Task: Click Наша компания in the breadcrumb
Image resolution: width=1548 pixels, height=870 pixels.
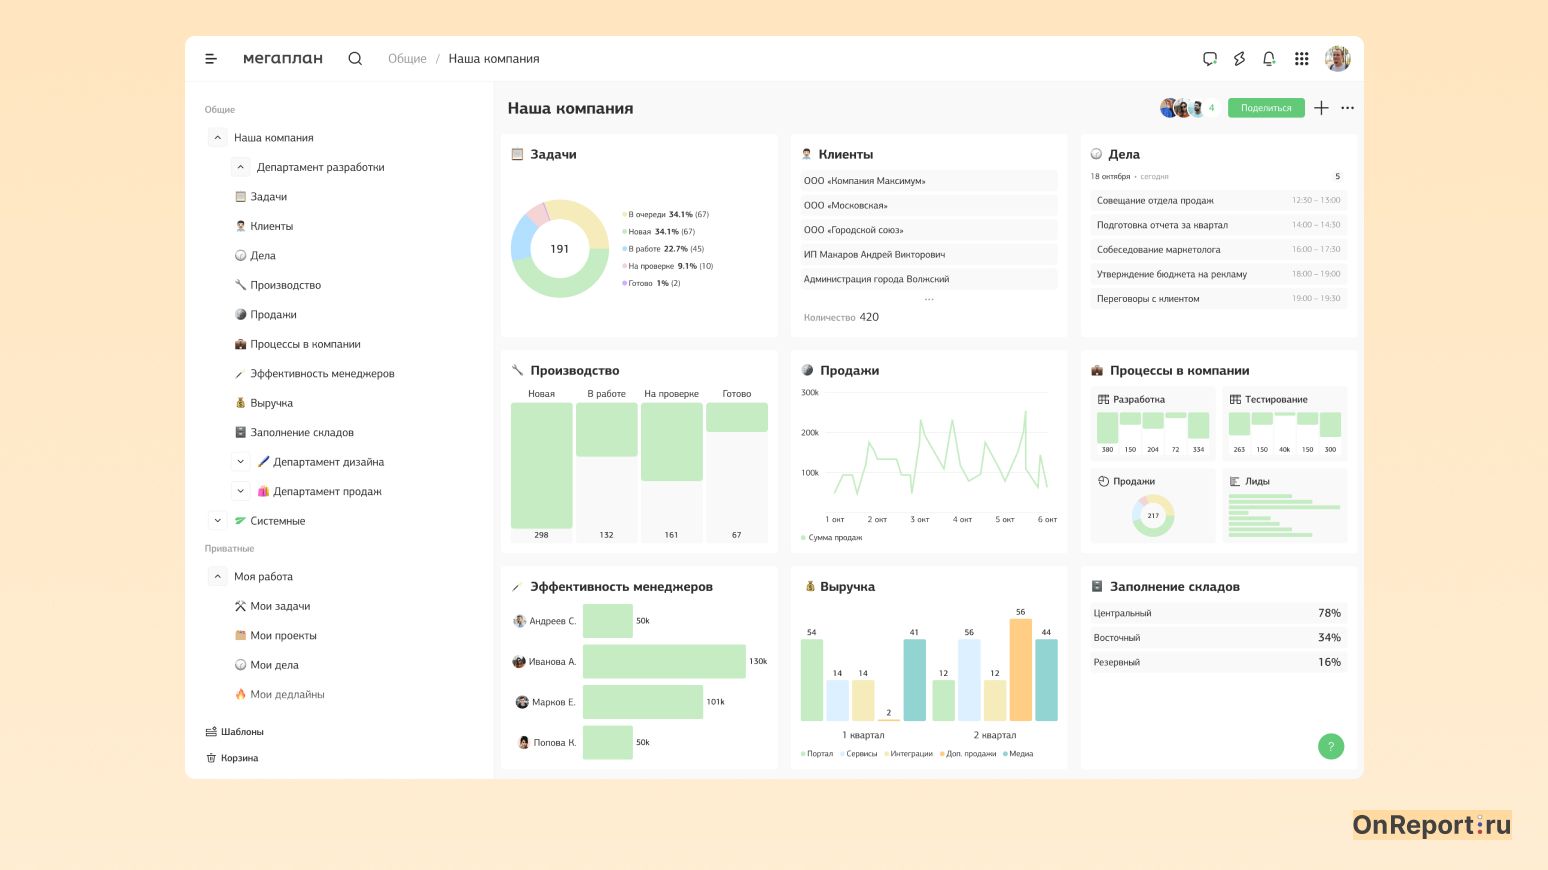Action: coord(494,59)
